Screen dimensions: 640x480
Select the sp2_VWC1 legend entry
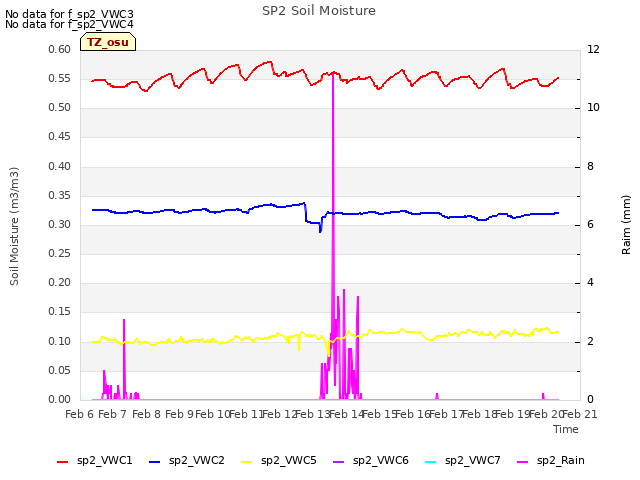click(x=95, y=461)
